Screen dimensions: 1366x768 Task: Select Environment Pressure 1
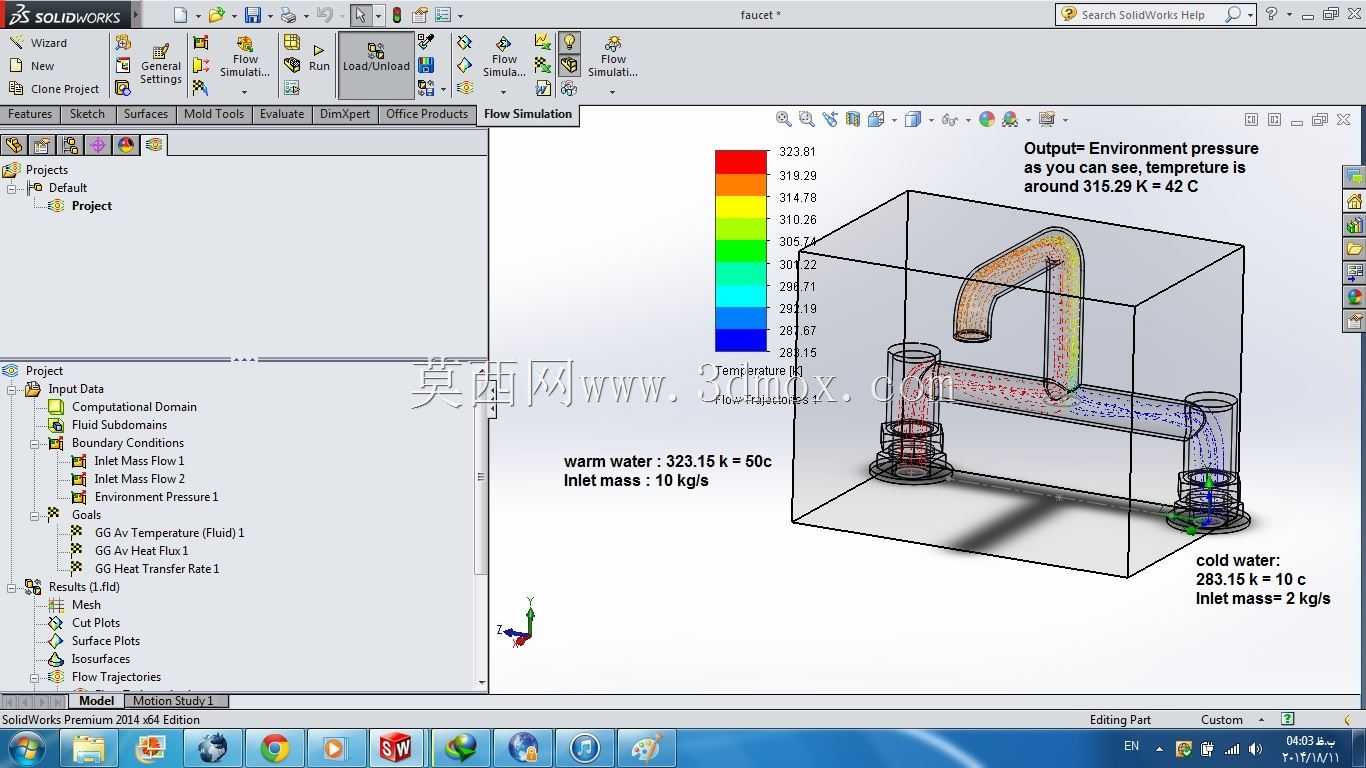156,497
